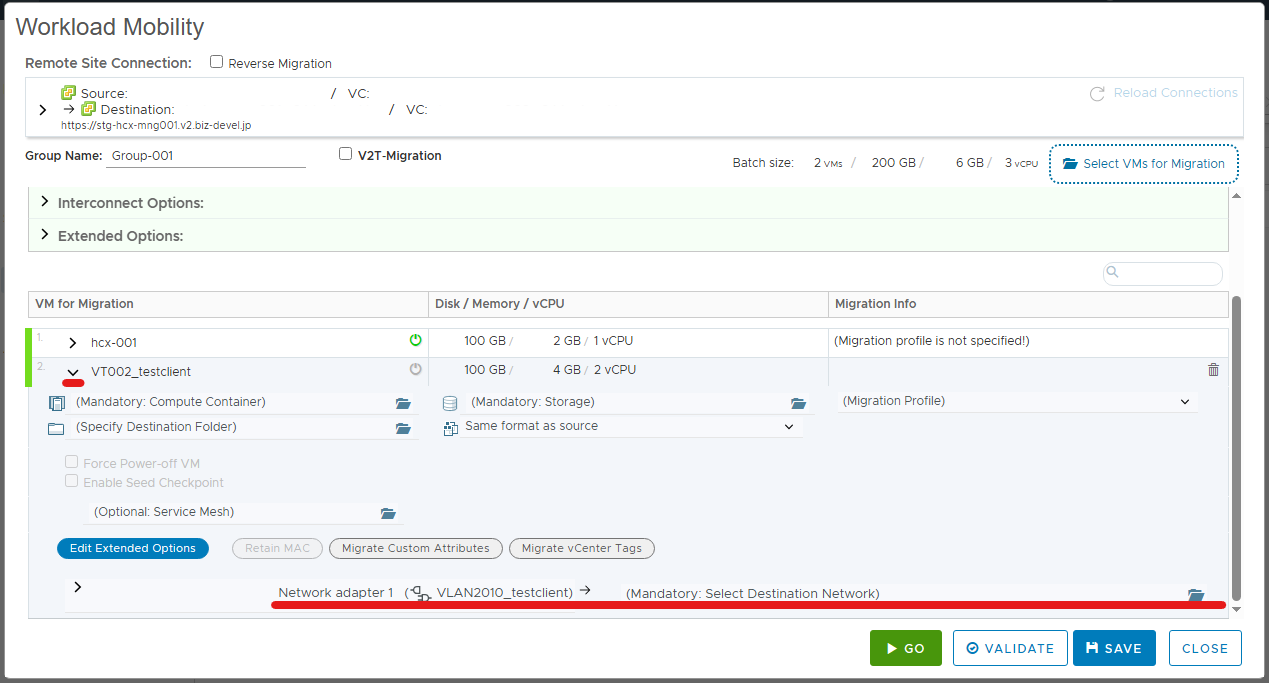The image size is (1269, 683).
Task: Click Select VMs for Migration
Action: click(1143, 164)
